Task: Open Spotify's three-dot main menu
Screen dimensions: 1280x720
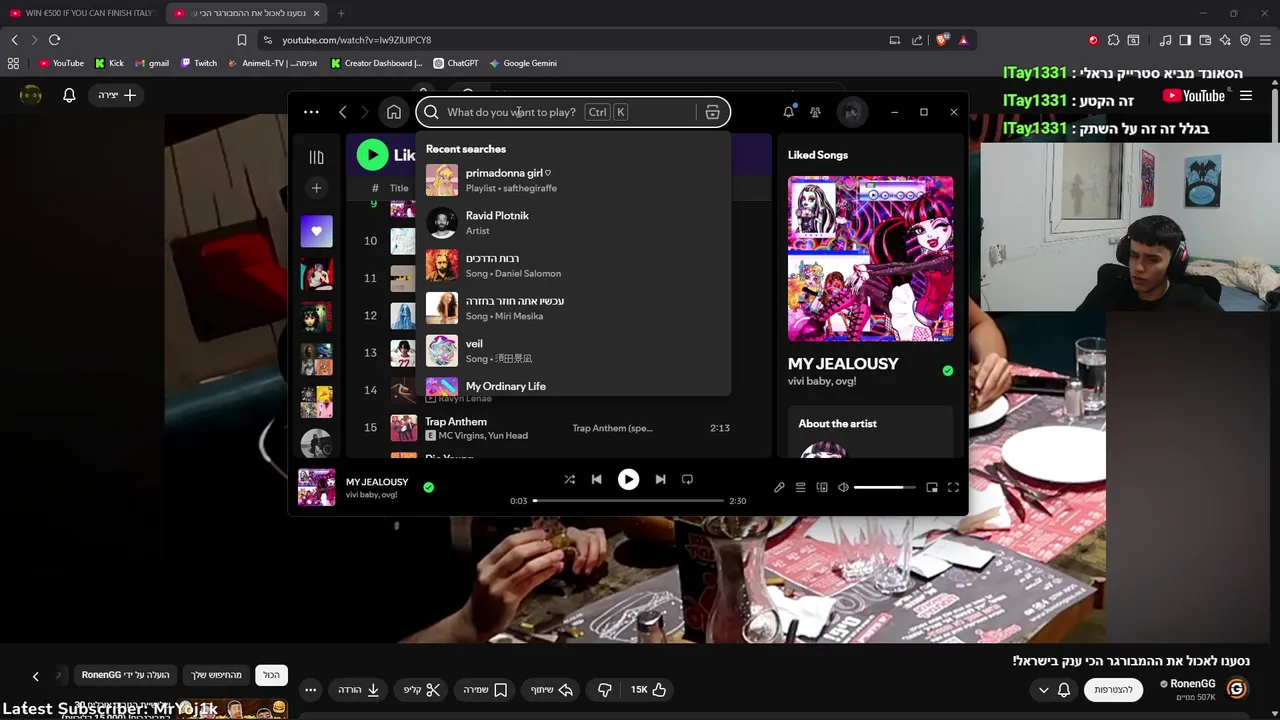Action: point(311,112)
